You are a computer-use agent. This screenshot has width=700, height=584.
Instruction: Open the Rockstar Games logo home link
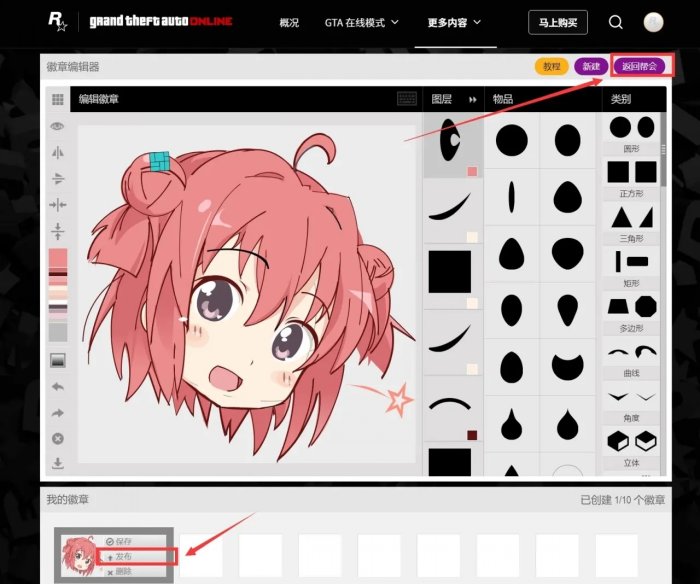[x=57, y=21]
